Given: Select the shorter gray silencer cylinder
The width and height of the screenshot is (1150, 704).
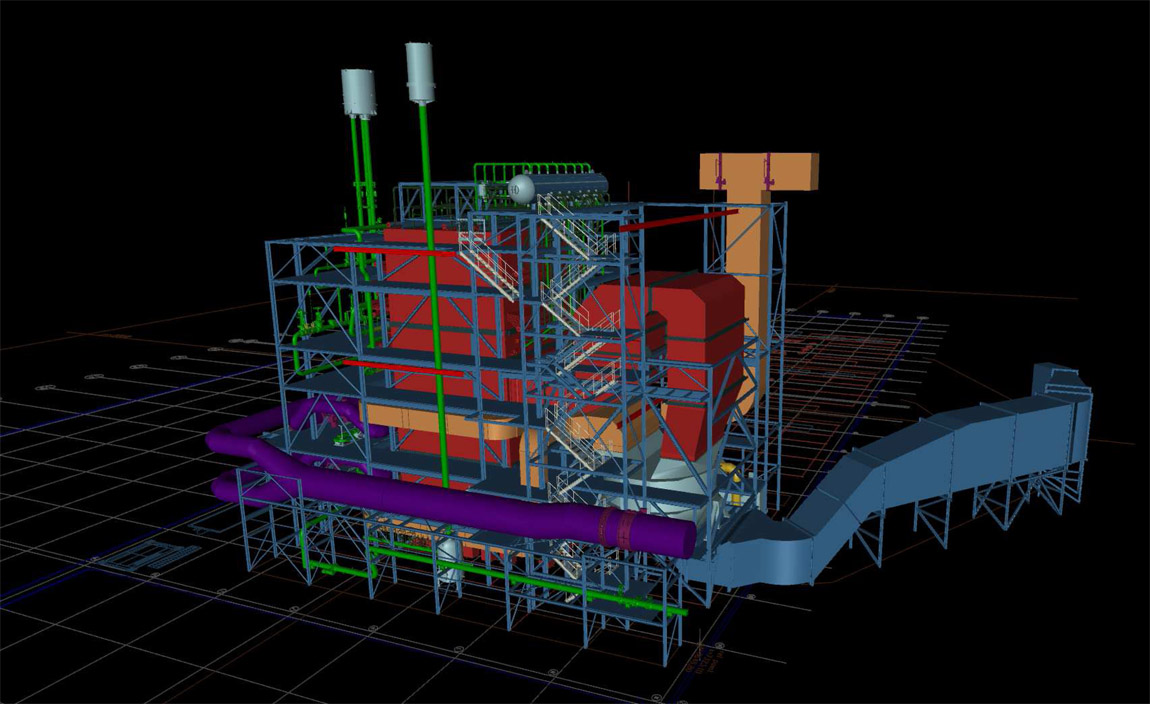Looking at the screenshot, I should click(359, 92).
